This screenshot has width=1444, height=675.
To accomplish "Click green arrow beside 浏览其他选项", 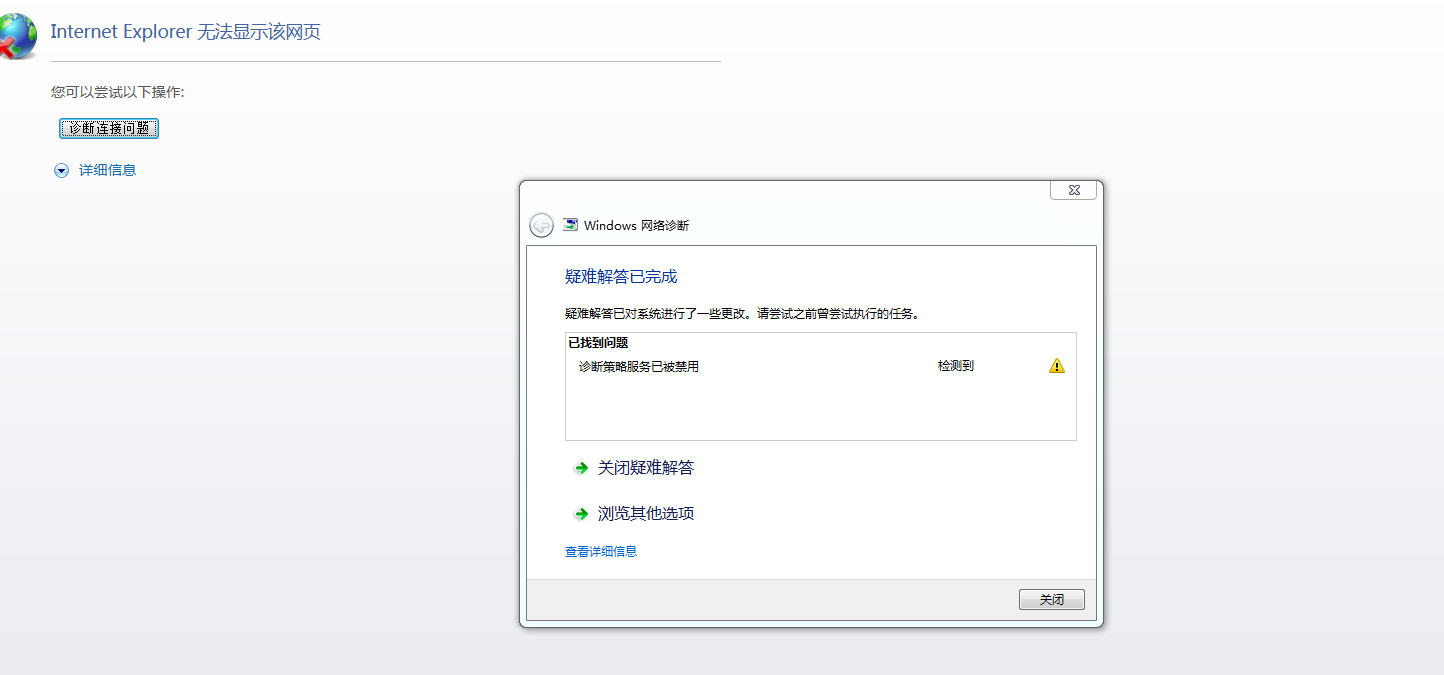I will 580,514.
